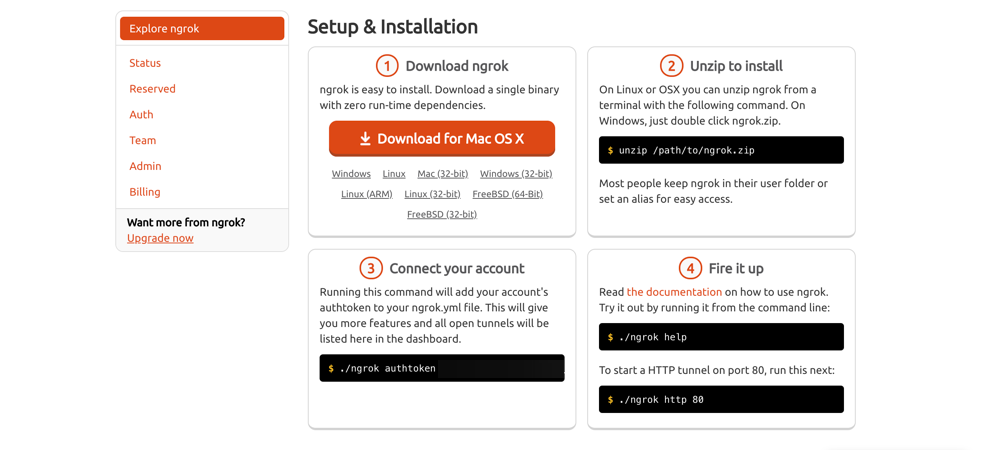Click the unzip /path/to/ngrok.zip command box
This screenshot has width=982, height=450.
coord(721,150)
